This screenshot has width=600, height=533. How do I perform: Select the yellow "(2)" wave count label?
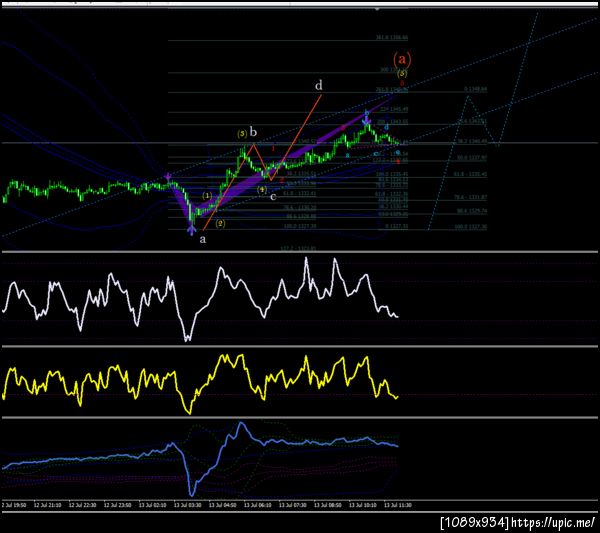[x=220, y=223]
